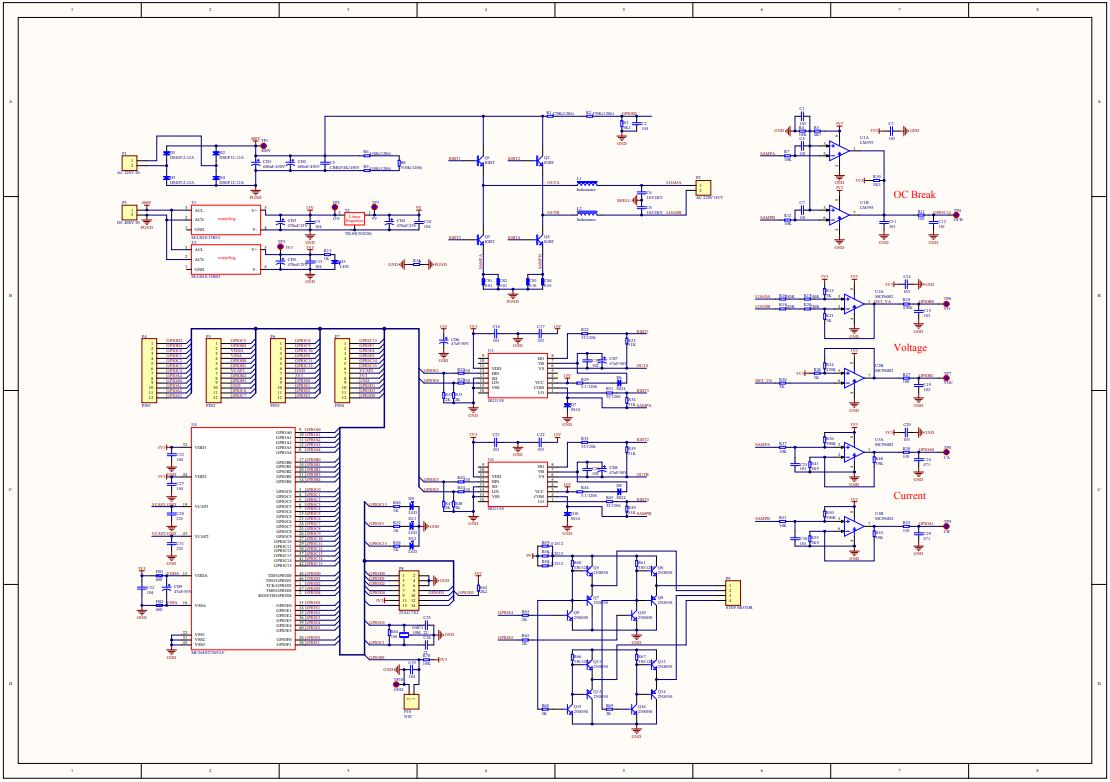Click the leftmost 12-pin header PIN1
This screenshot has width=1110, height=782.
click(x=148, y=370)
